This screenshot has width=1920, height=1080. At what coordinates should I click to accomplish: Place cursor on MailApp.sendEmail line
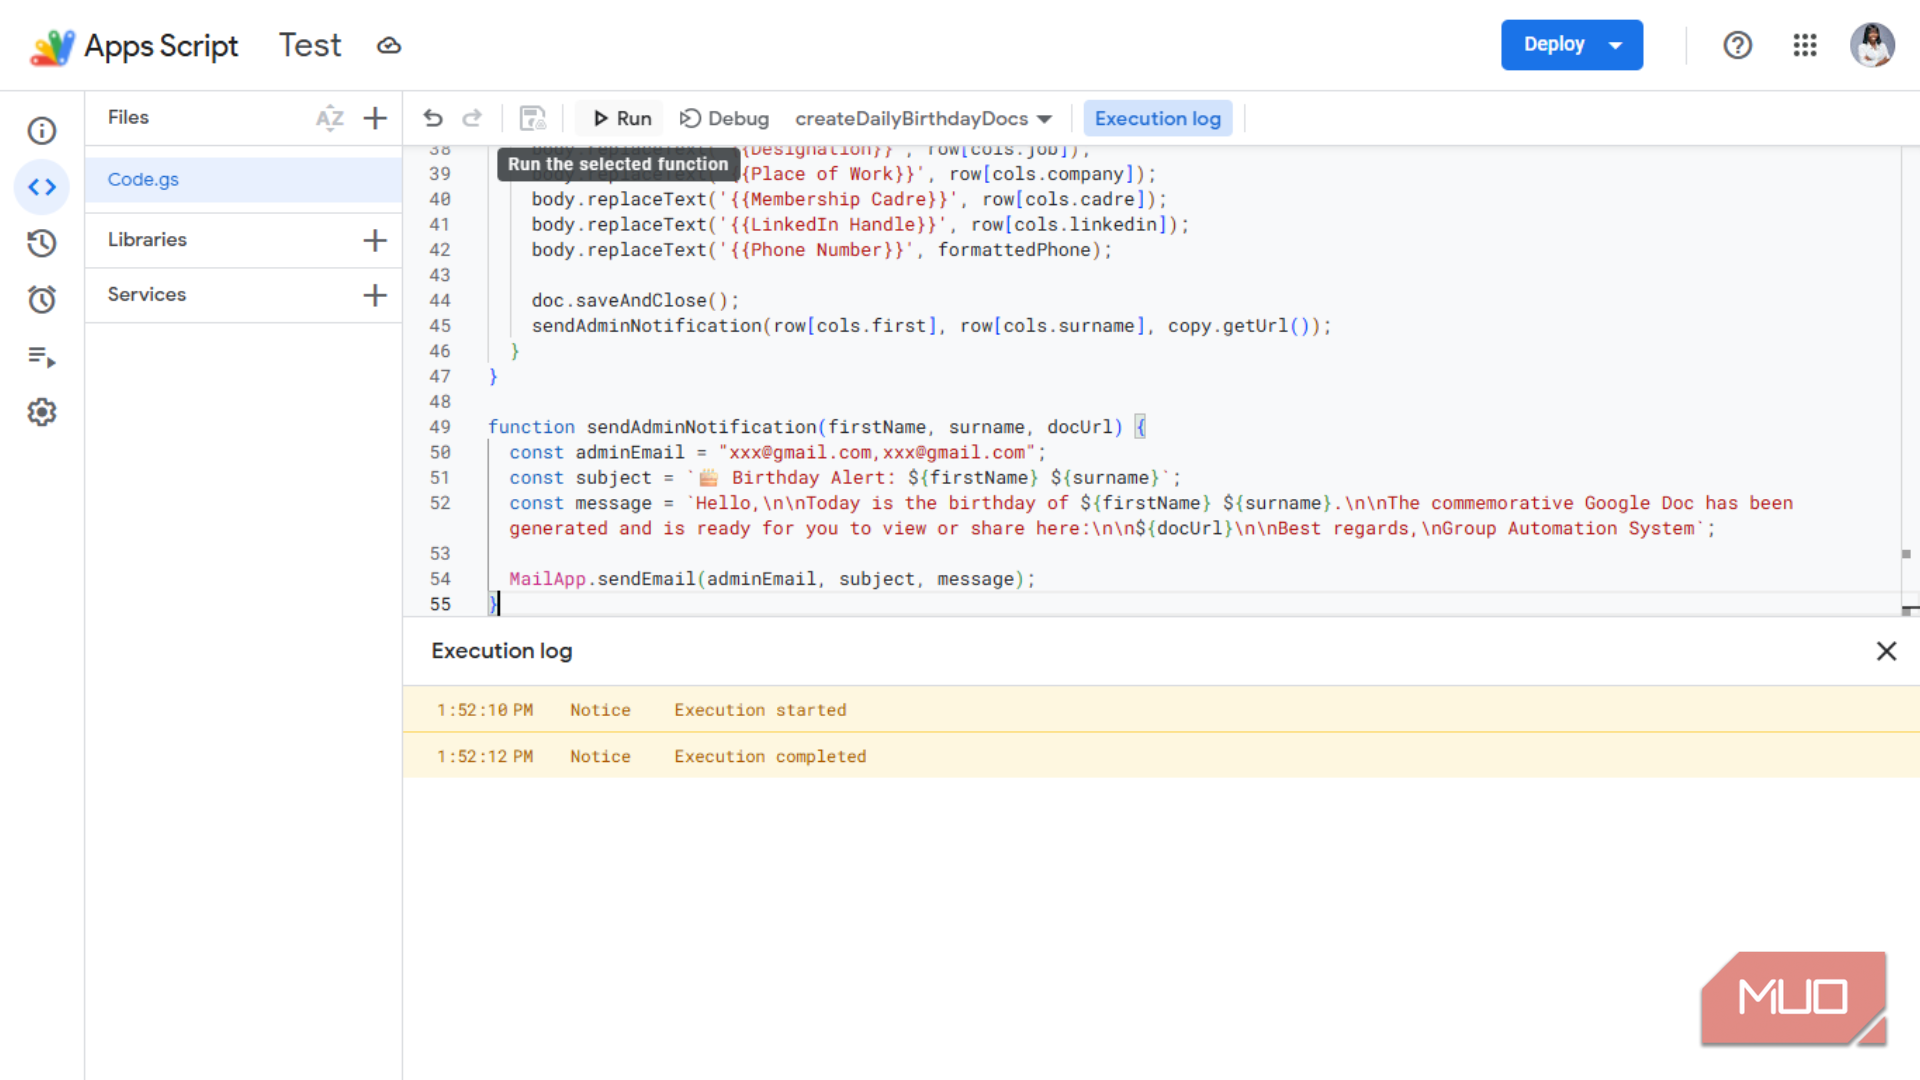[x=771, y=579]
